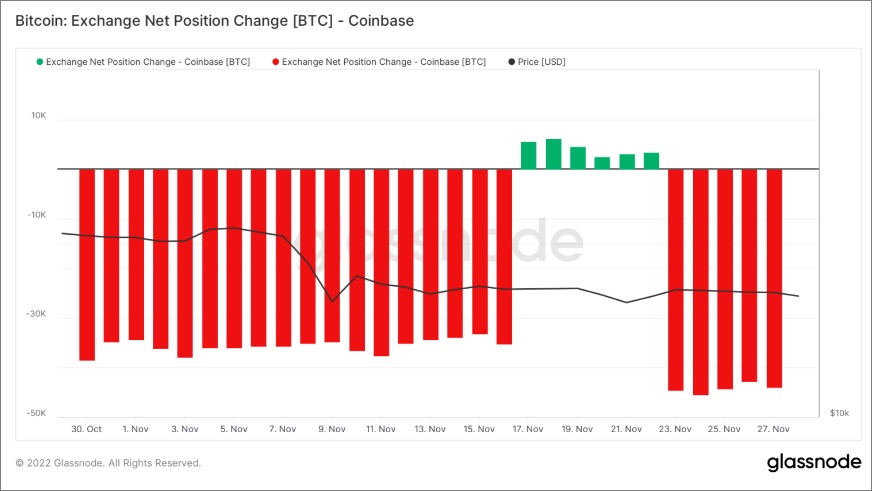Viewport: 872px width, 491px height.
Task: Select the tallest green bar on 18 Nov
Action: [553, 154]
